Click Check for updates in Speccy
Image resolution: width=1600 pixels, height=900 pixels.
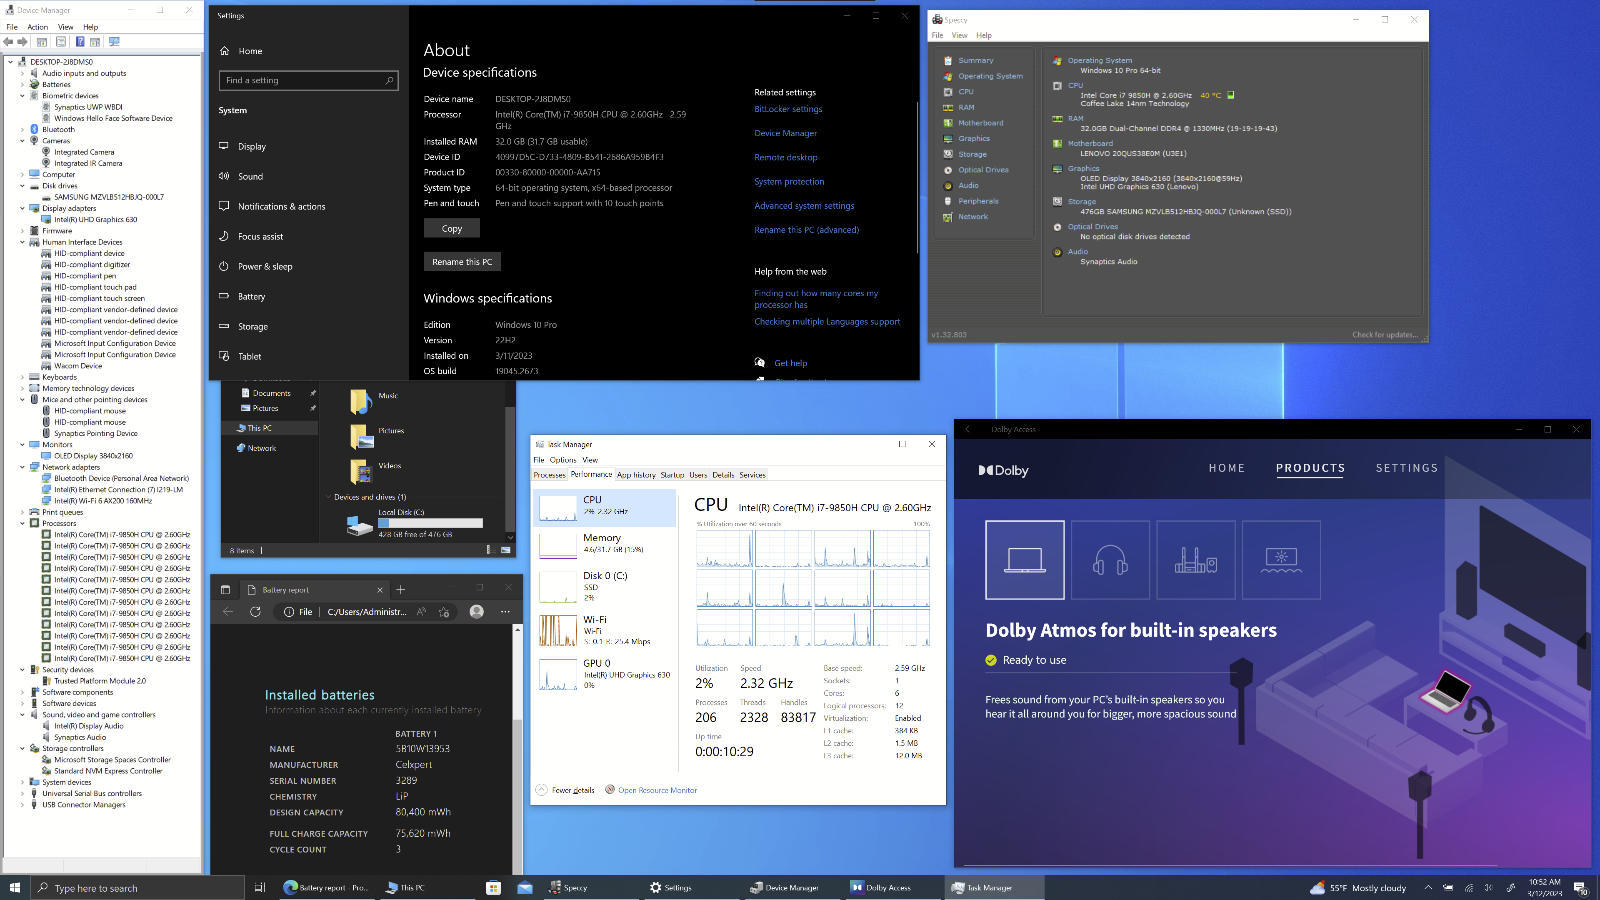(x=1385, y=335)
